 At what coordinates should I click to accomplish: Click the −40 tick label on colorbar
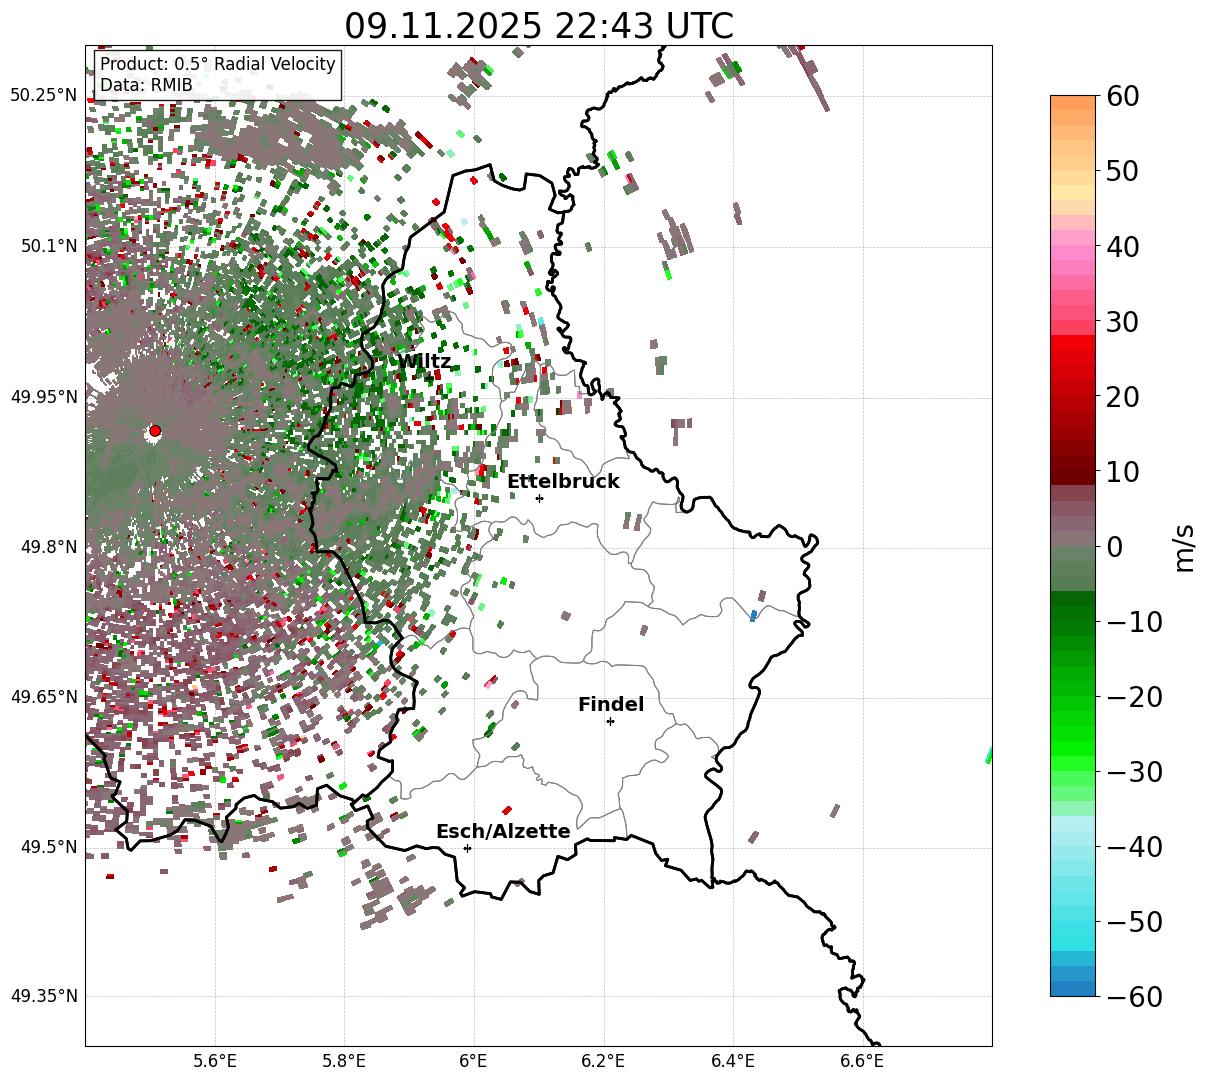click(x=1133, y=847)
